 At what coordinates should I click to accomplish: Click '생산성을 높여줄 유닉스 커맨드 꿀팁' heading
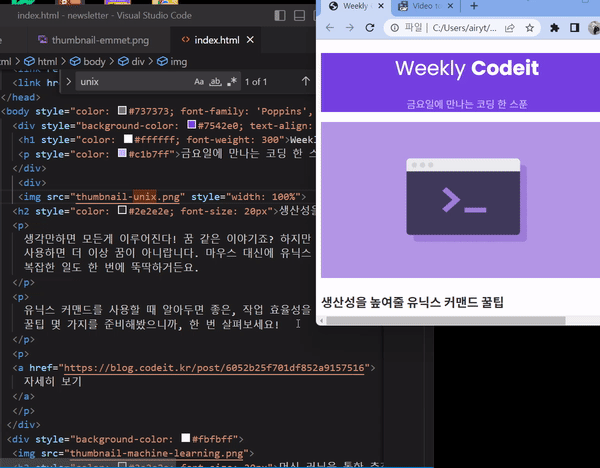[x=412, y=302]
